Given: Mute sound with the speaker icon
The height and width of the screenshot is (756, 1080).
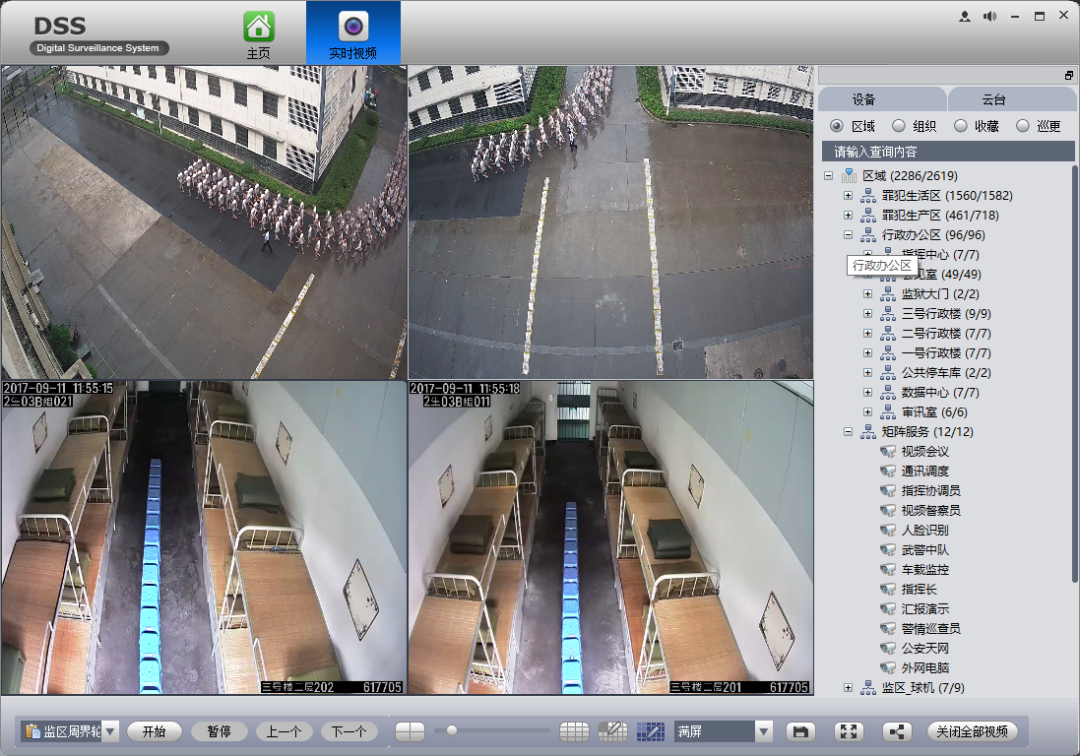Looking at the screenshot, I should click(990, 17).
